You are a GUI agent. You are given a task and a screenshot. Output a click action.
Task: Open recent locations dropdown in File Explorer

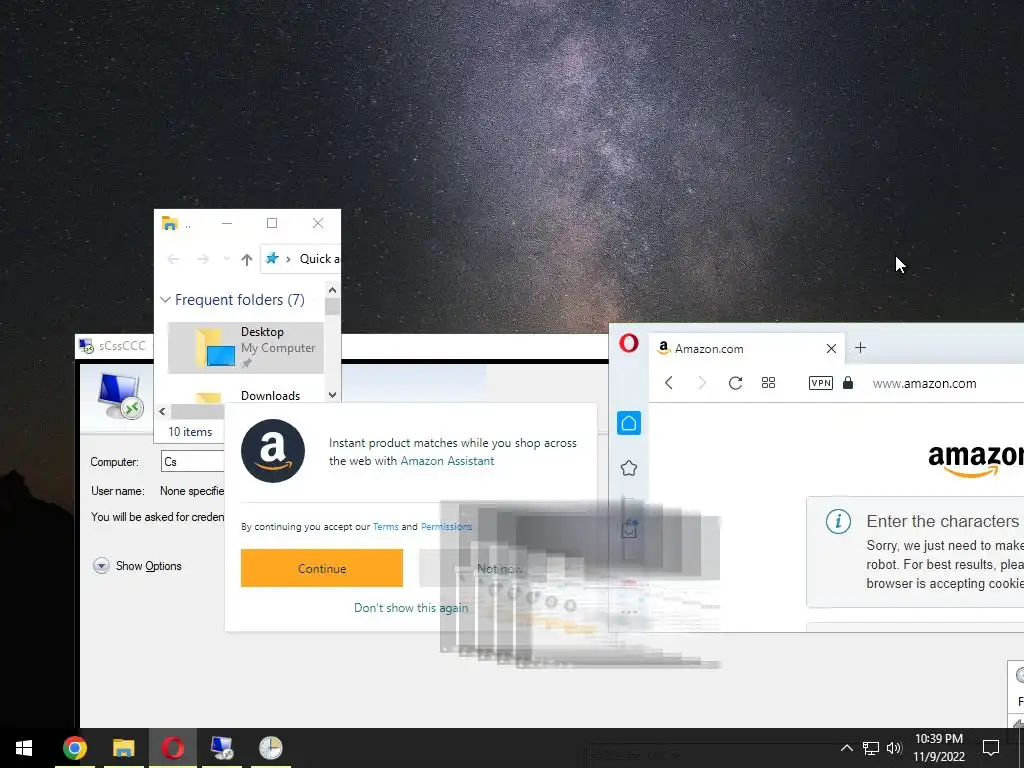[x=226, y=259]
